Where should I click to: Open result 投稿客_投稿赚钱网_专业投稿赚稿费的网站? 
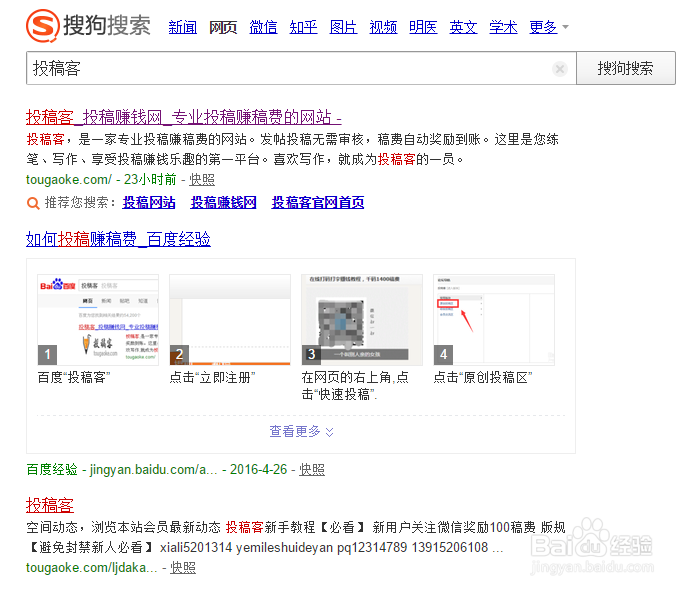coord(184,117)
